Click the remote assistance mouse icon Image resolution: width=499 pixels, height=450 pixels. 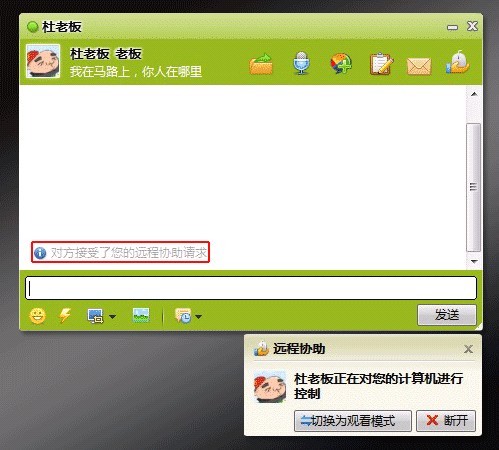coord(457,62)
